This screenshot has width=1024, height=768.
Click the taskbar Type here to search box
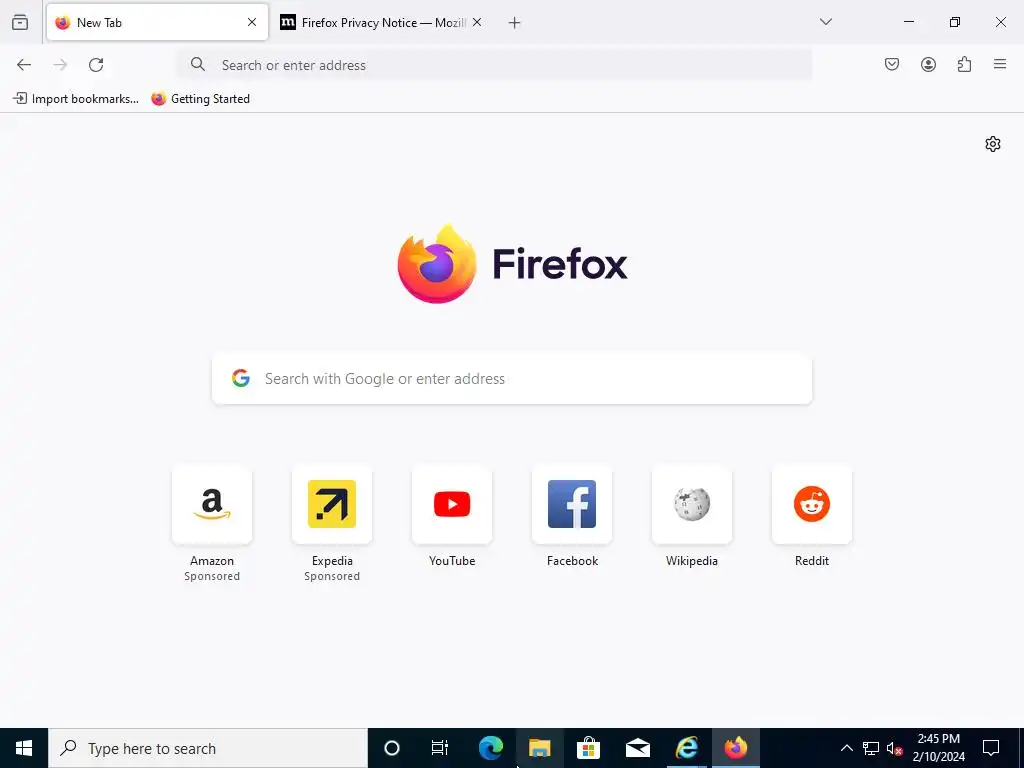(208, 748)
